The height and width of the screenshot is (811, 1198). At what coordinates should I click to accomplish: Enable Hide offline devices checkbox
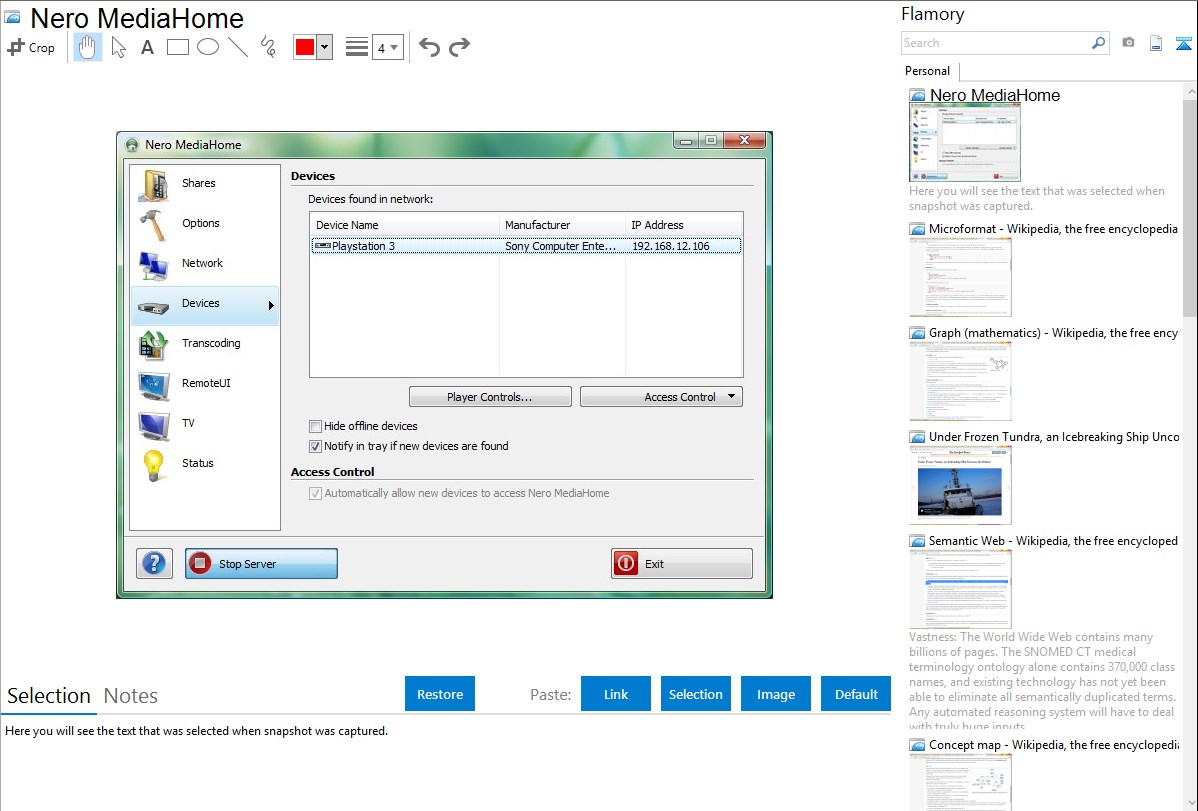coord(316,426)
